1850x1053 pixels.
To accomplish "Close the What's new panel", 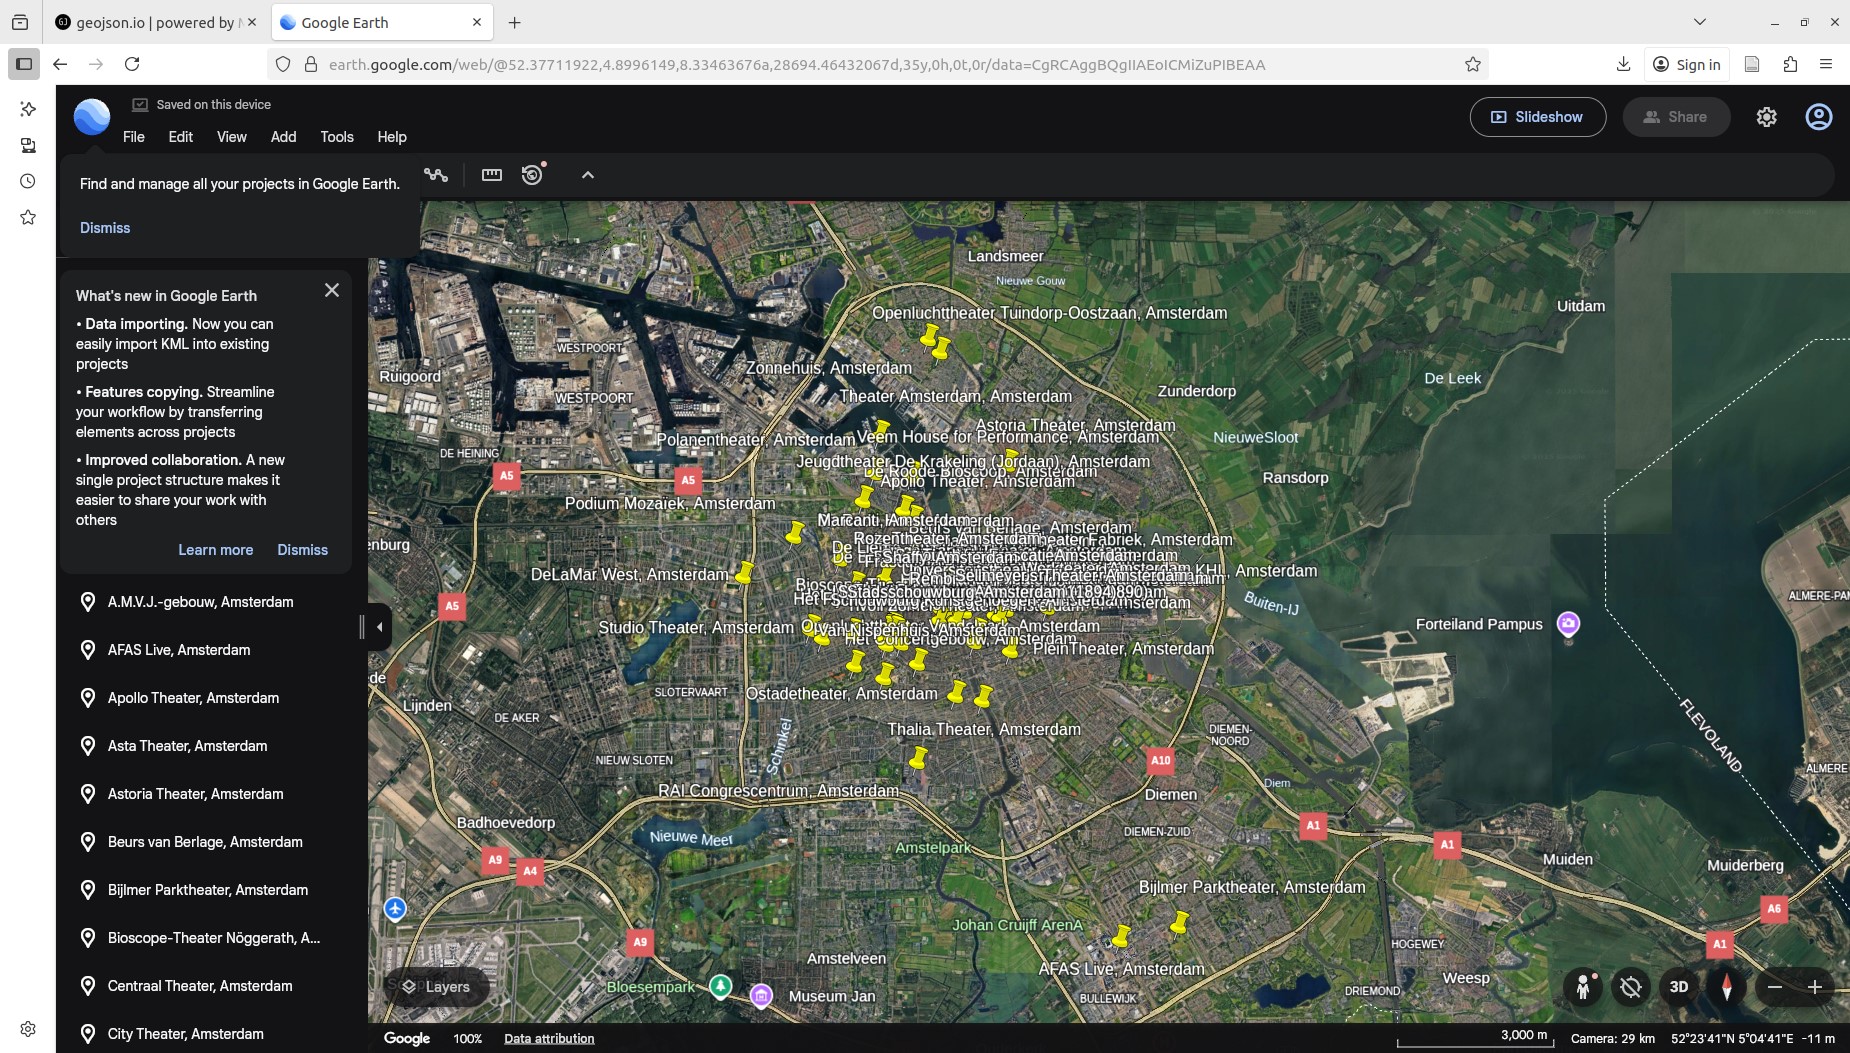I will [332, 290].
